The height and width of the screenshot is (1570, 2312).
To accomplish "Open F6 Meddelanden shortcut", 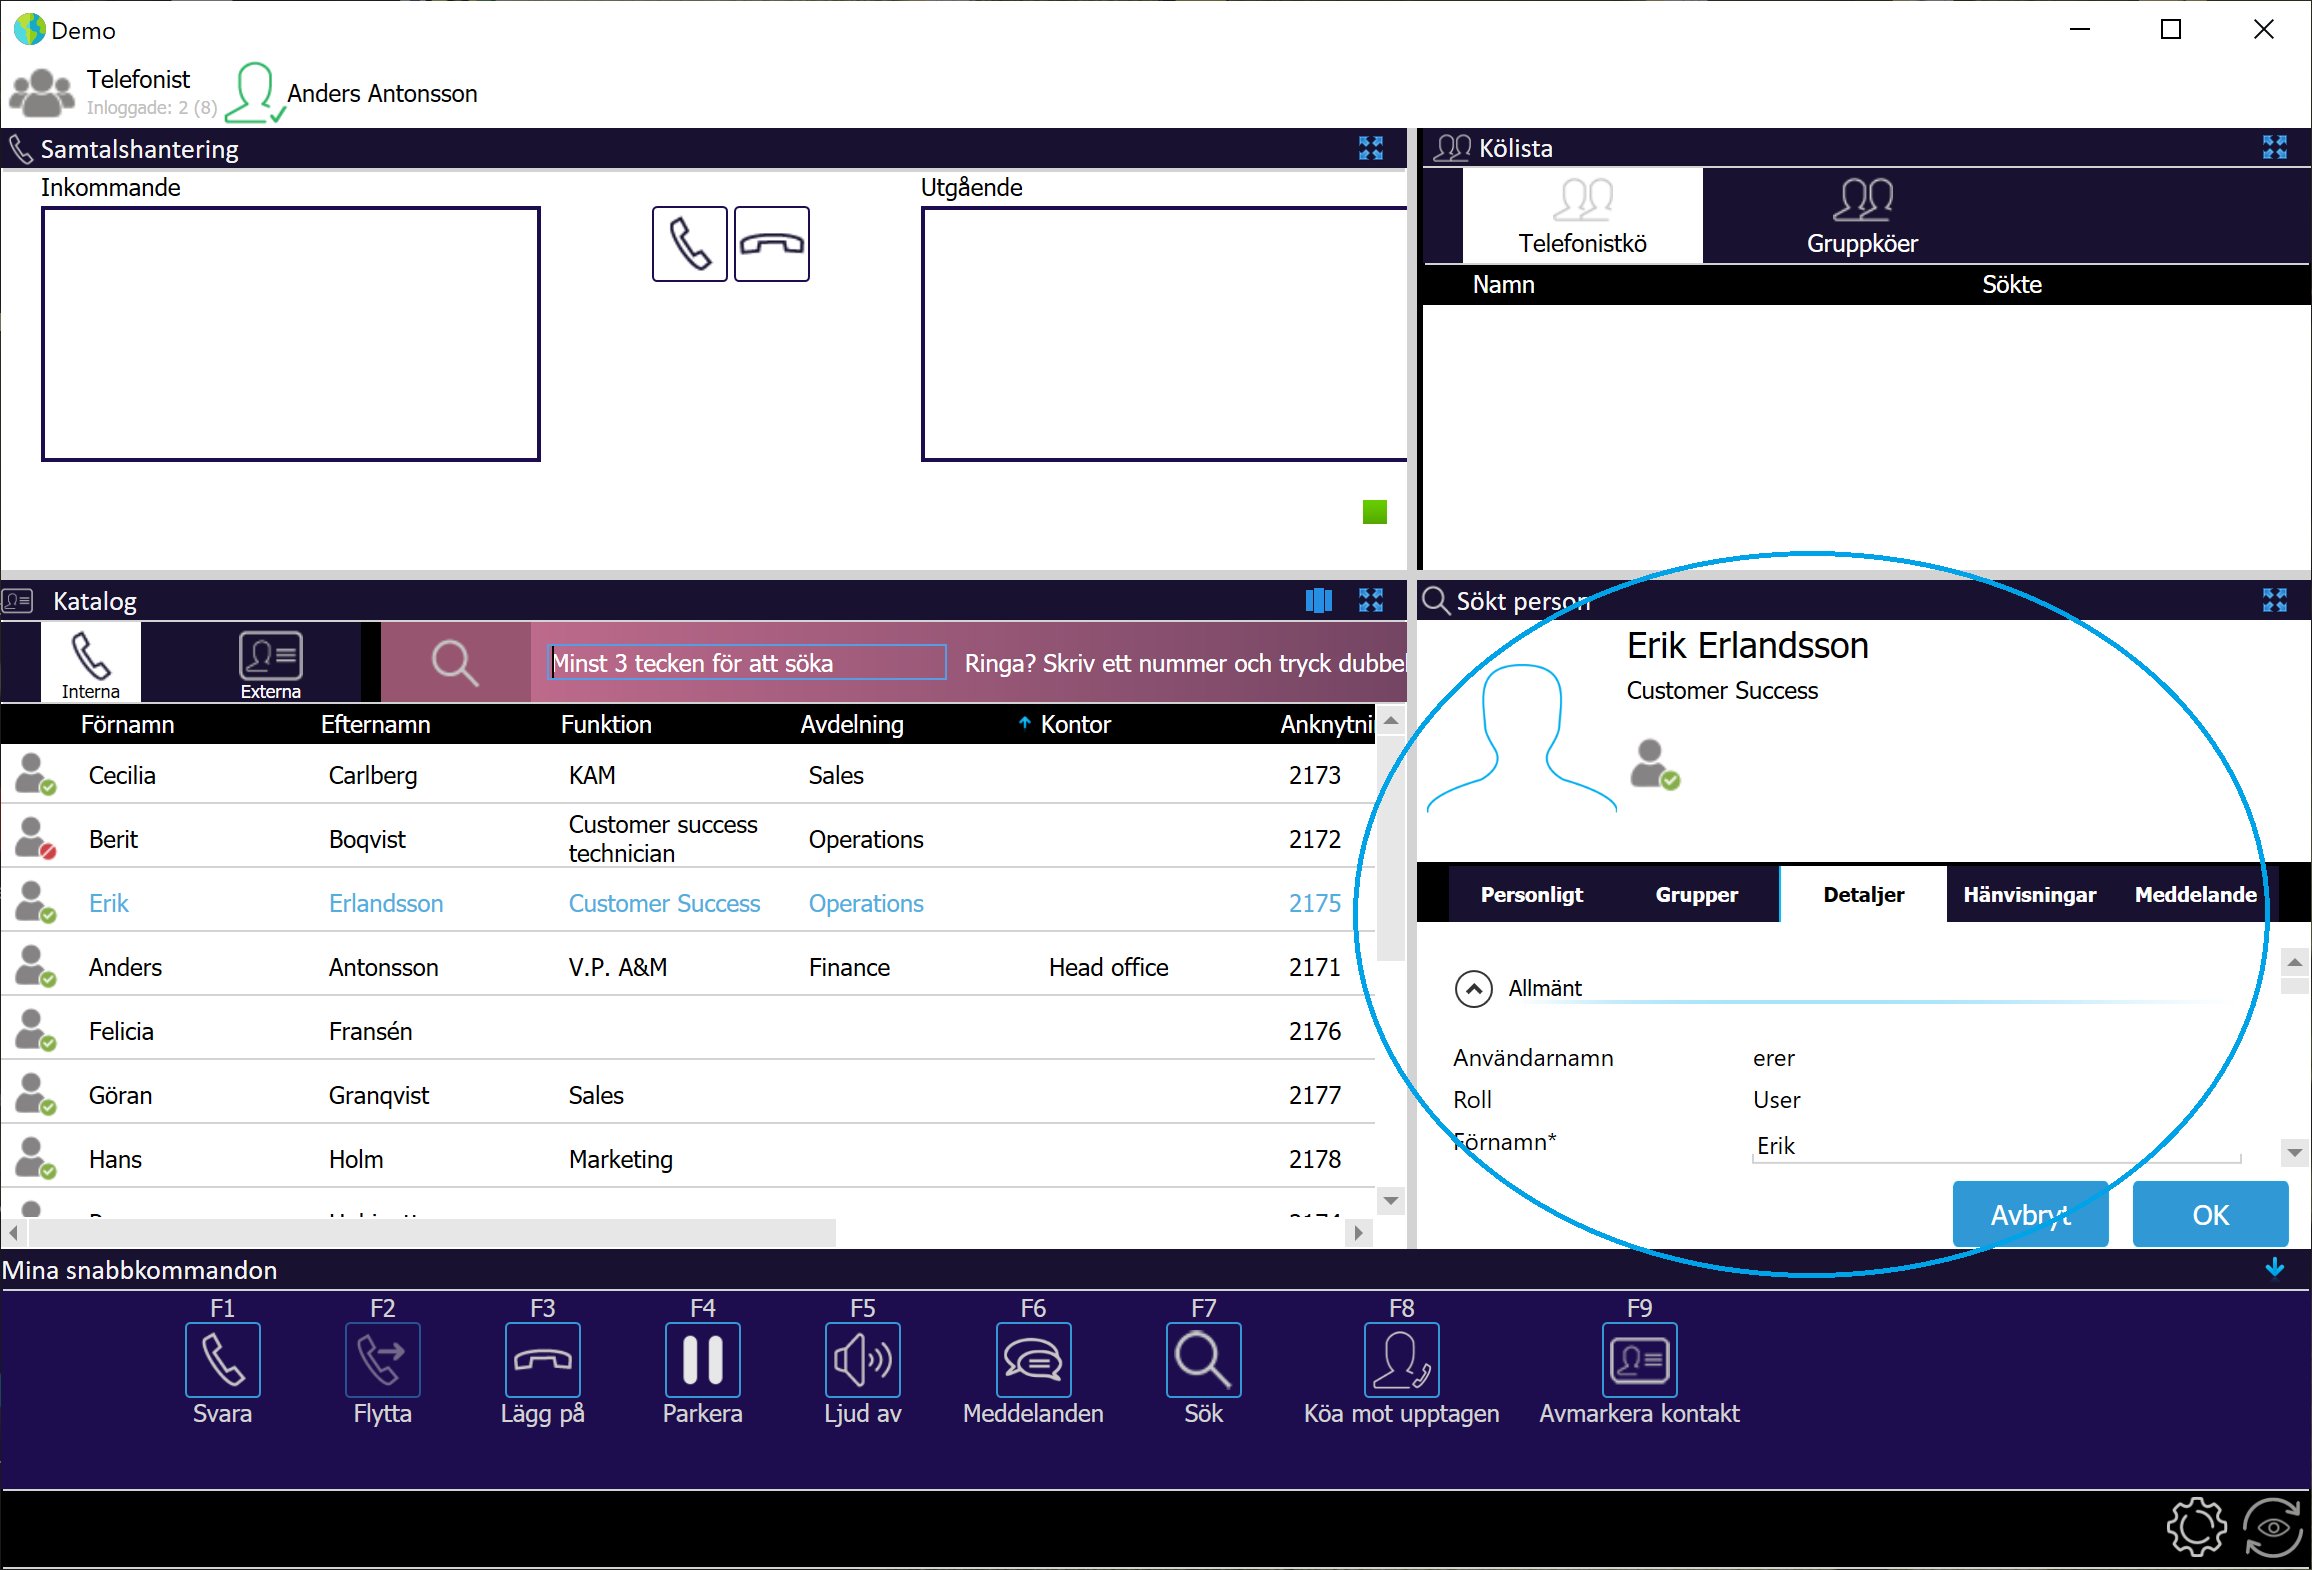I will pos(1033,1360).
